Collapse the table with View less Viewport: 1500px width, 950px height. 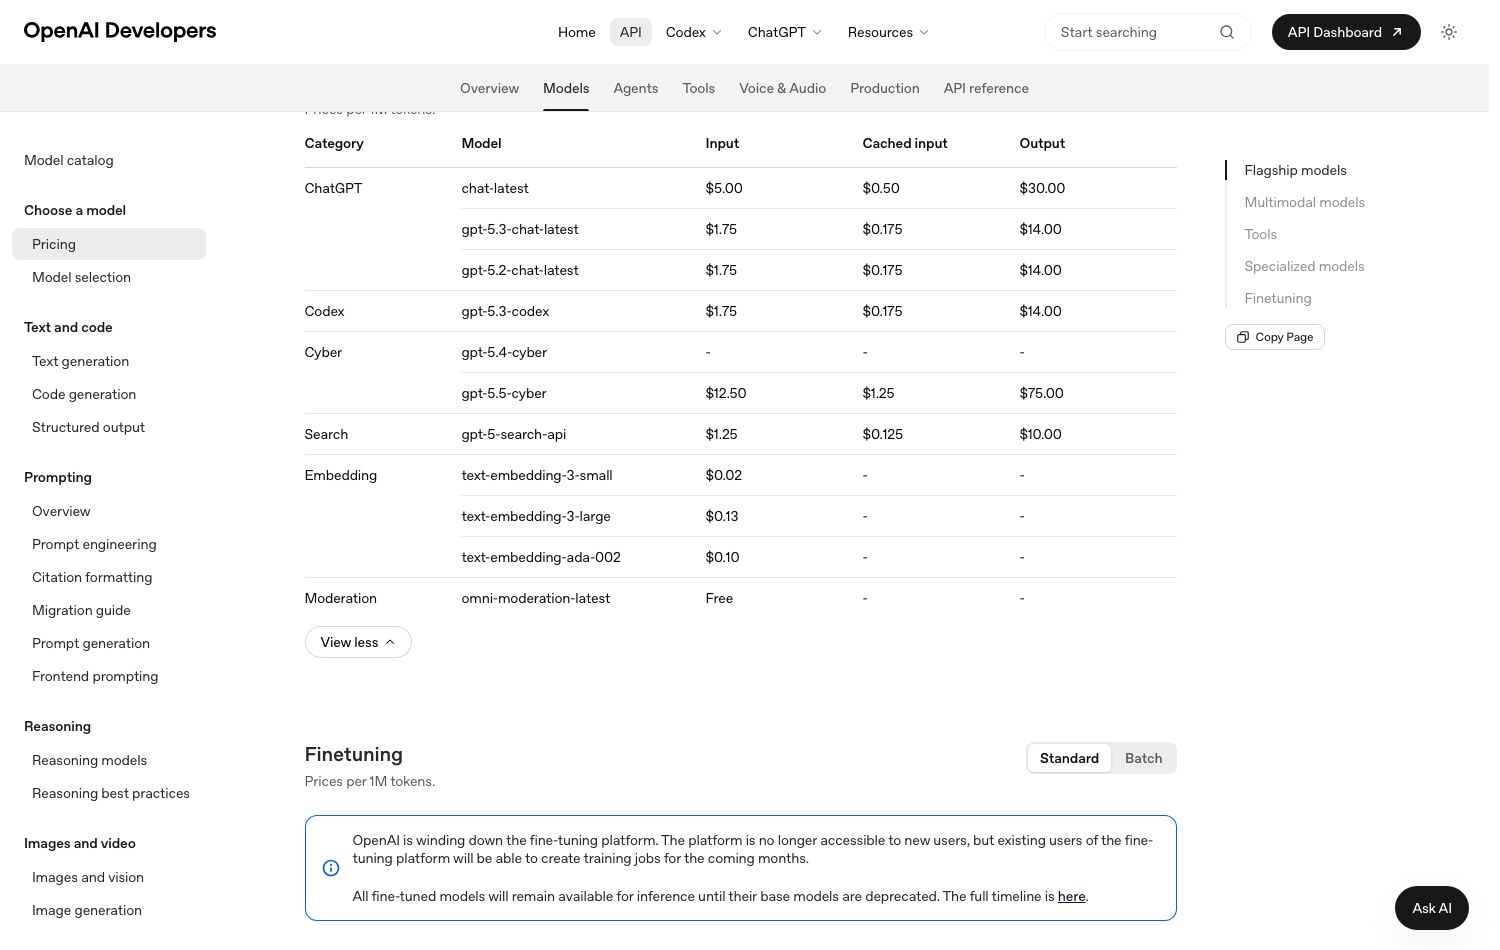[358, 642]
